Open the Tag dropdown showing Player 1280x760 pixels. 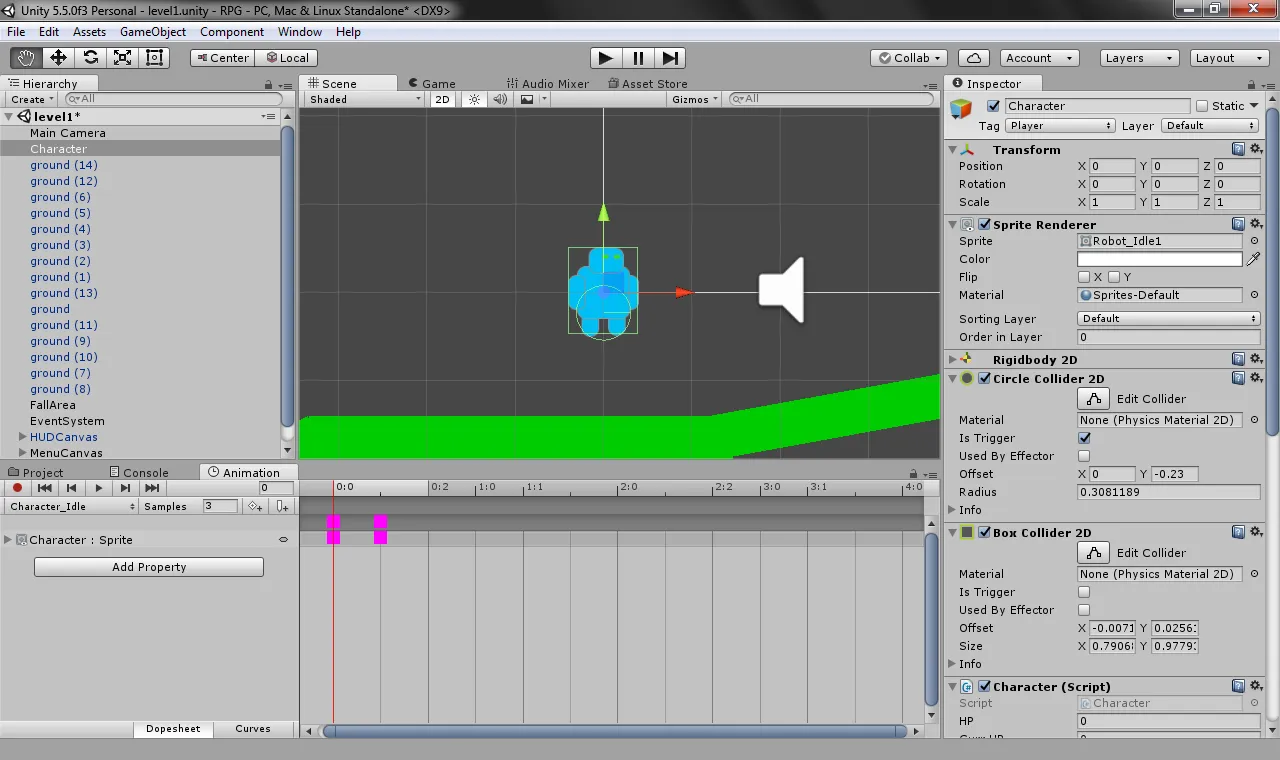1060,126
